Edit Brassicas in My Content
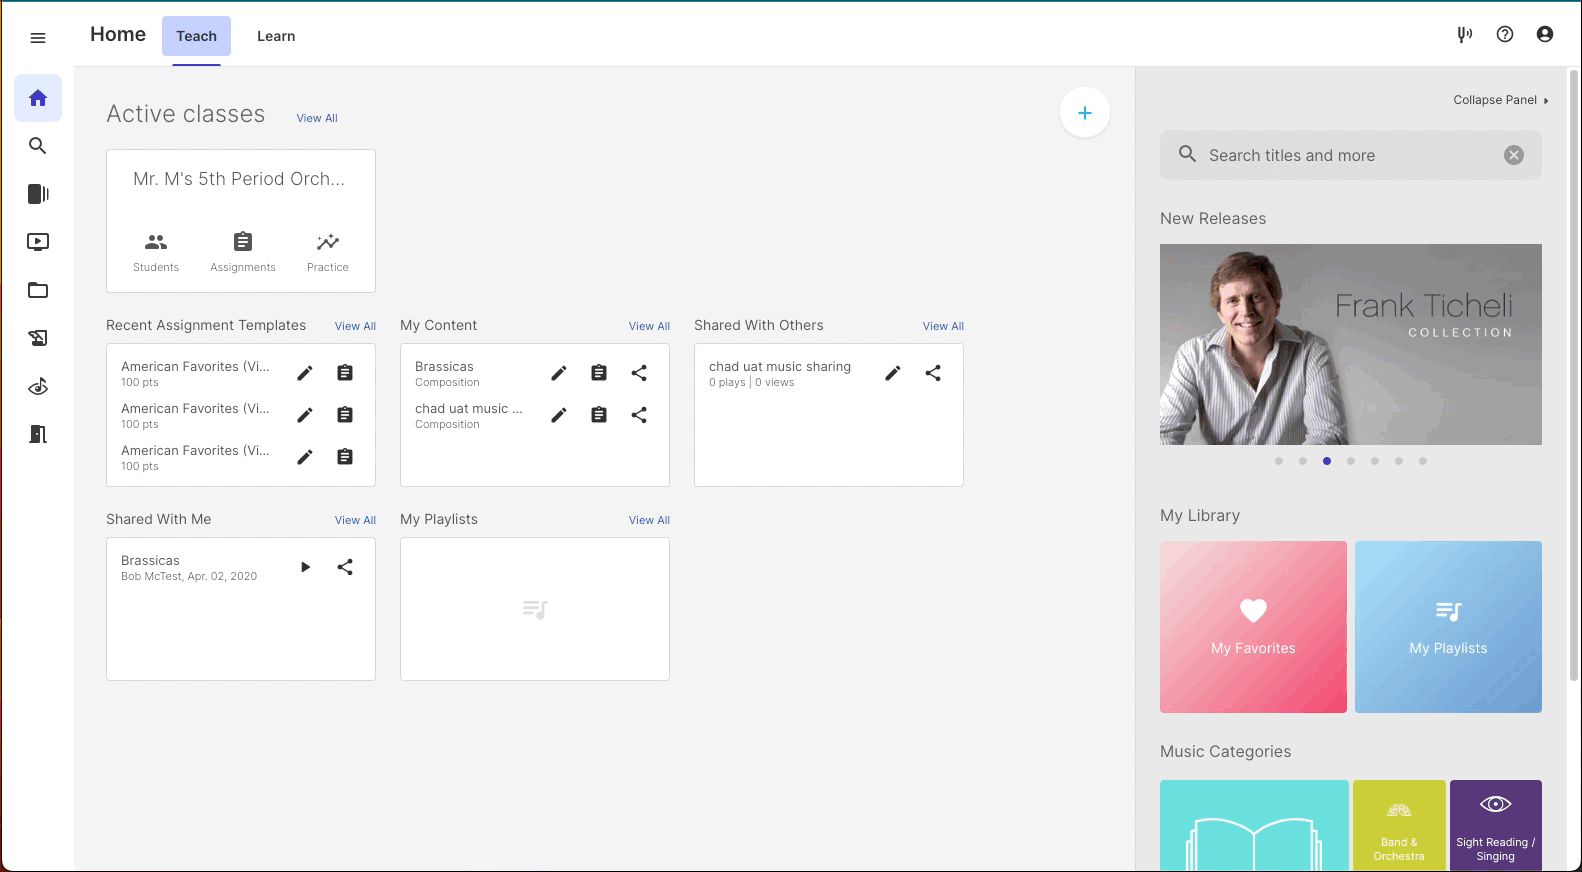1582x872 pixels. 559,373
